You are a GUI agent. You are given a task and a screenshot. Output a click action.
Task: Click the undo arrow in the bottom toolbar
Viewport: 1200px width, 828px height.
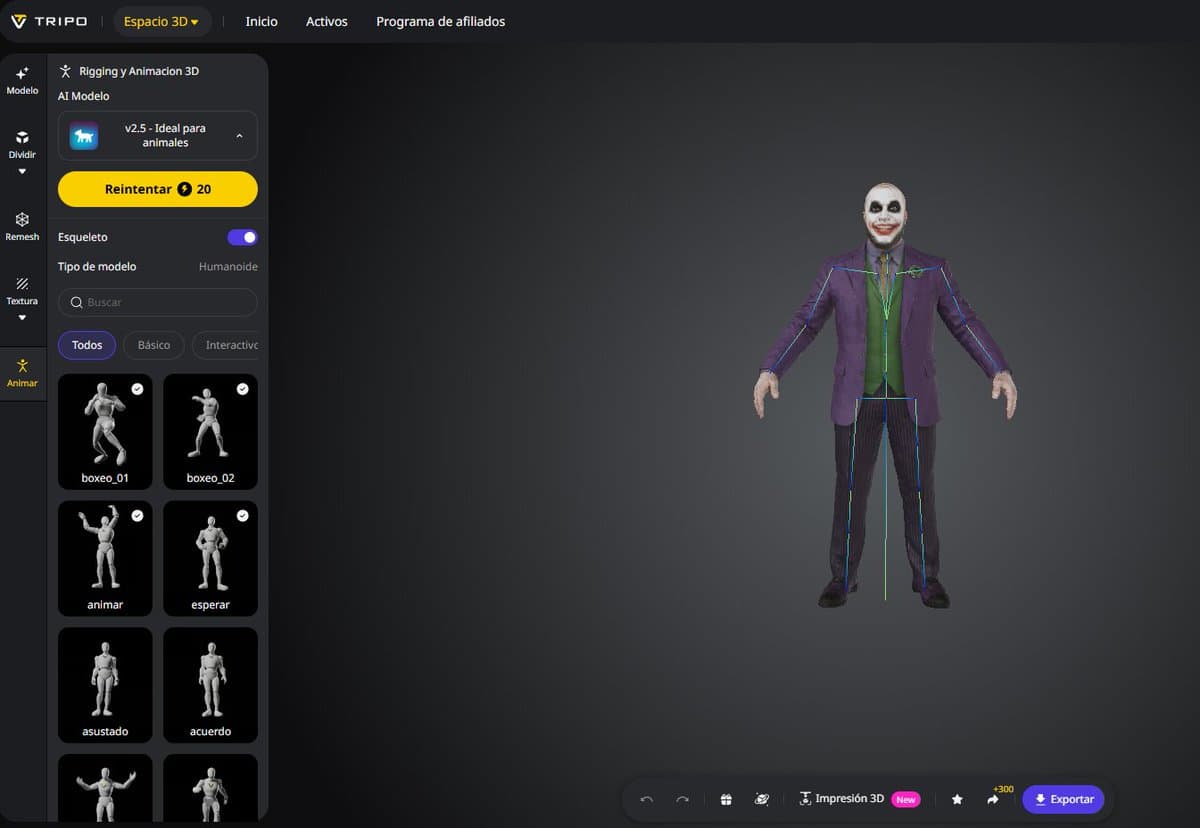click(646, 799)
